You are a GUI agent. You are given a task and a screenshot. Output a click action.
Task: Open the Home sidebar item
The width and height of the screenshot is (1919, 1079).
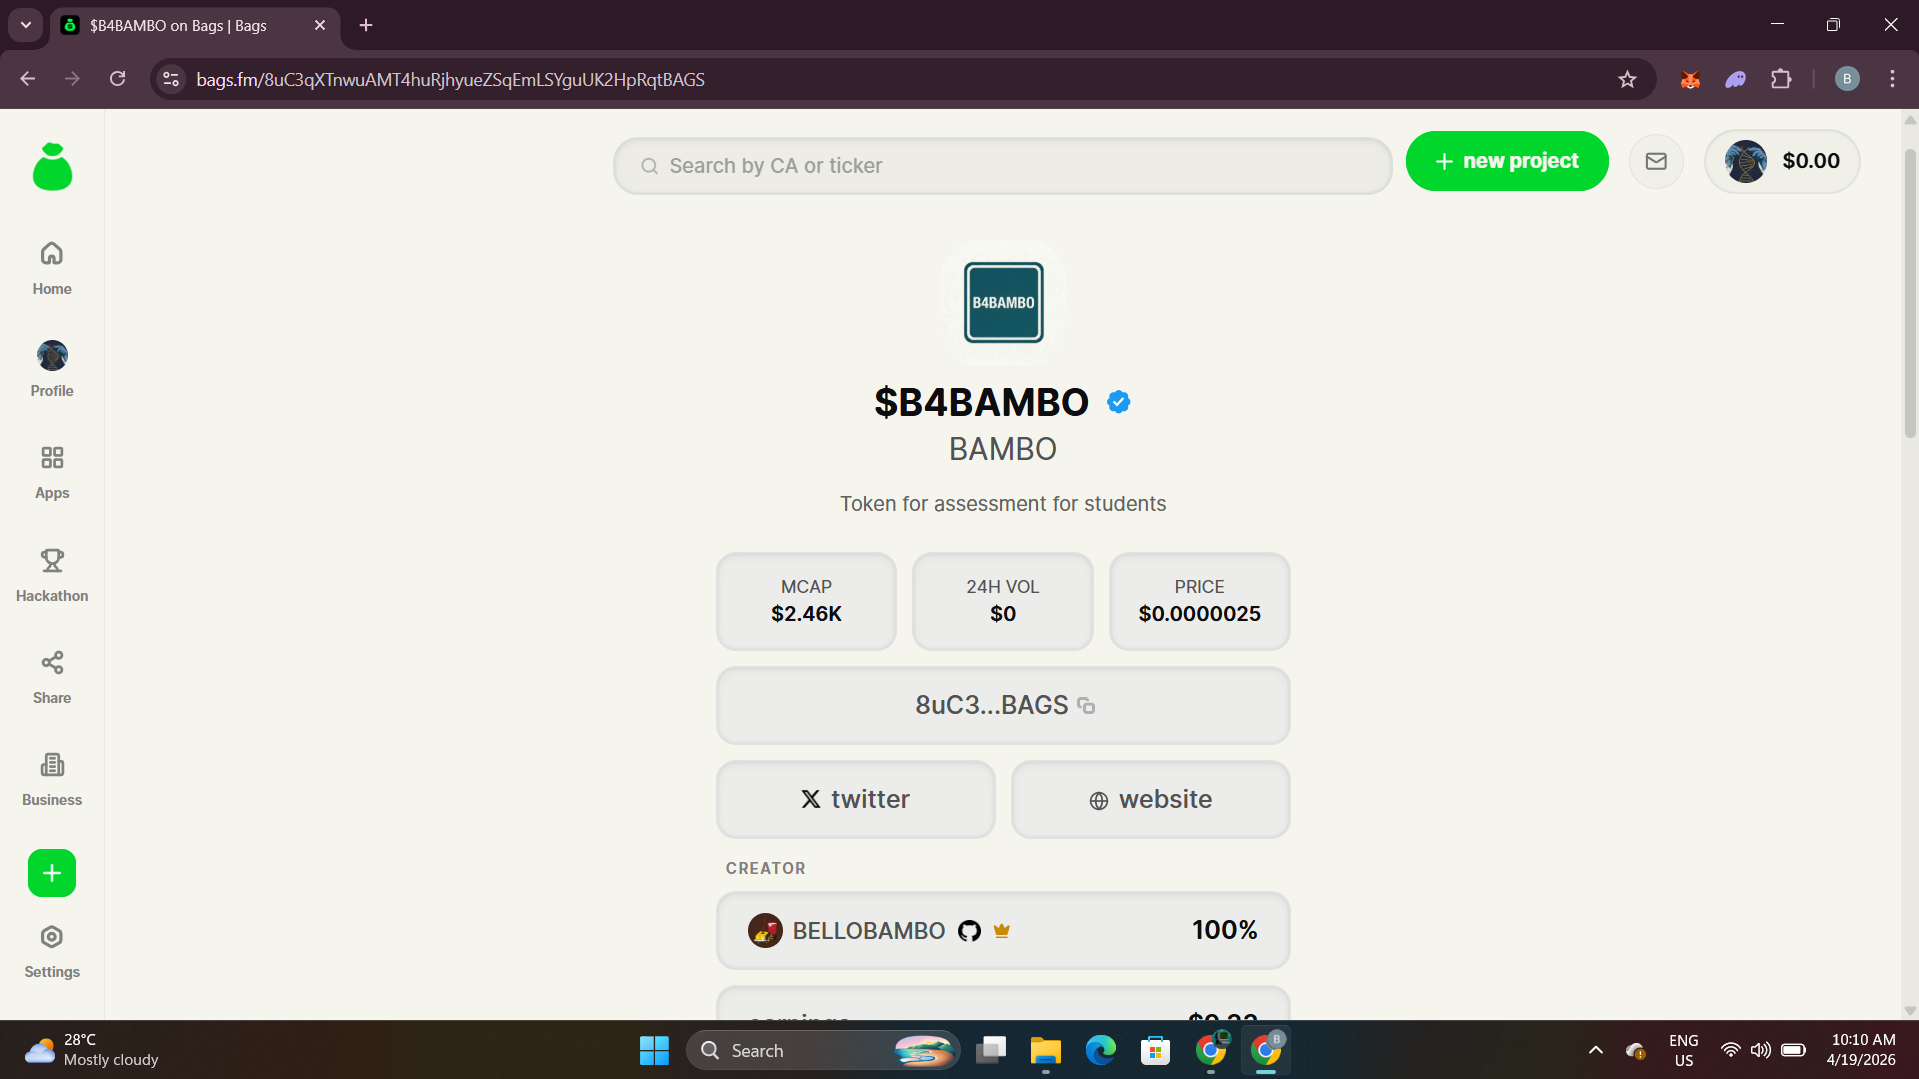point(52,268)
